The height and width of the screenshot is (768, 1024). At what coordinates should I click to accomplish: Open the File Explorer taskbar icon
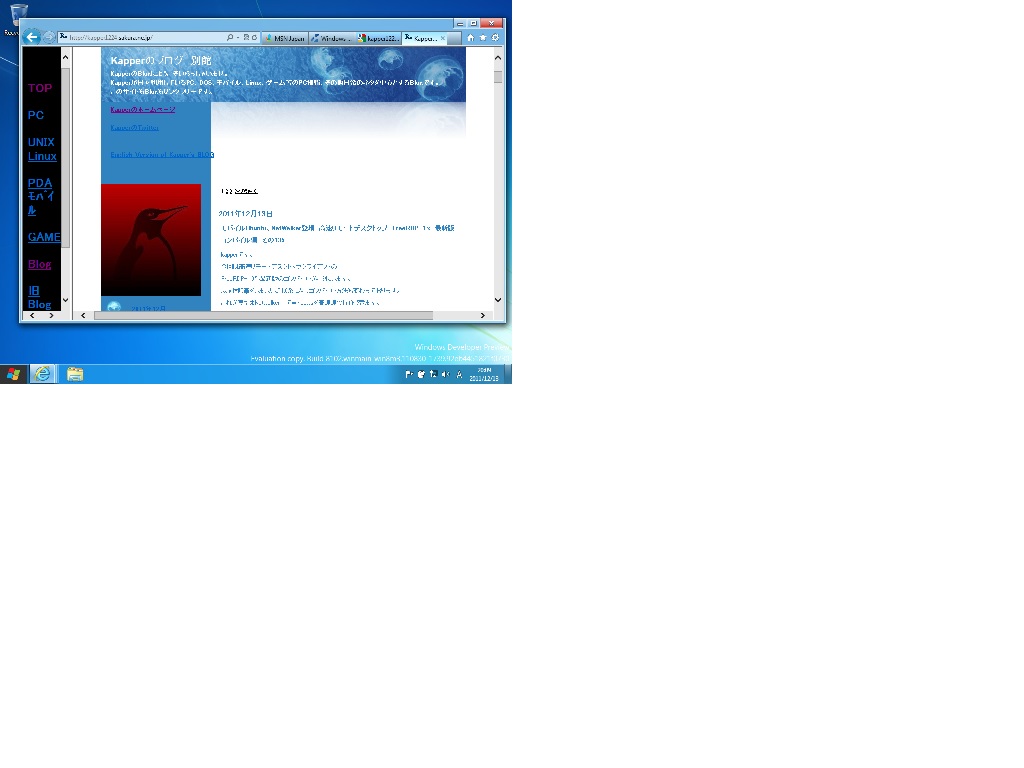pos(75,374)
